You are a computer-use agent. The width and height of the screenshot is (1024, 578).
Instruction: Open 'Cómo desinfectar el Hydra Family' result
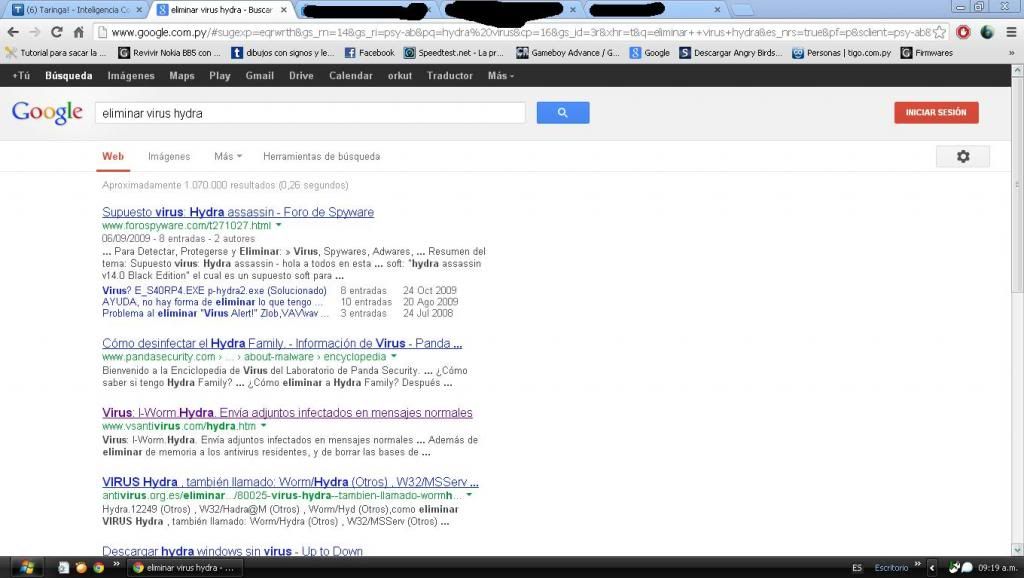pyautogui.click(x=282, y=344)
